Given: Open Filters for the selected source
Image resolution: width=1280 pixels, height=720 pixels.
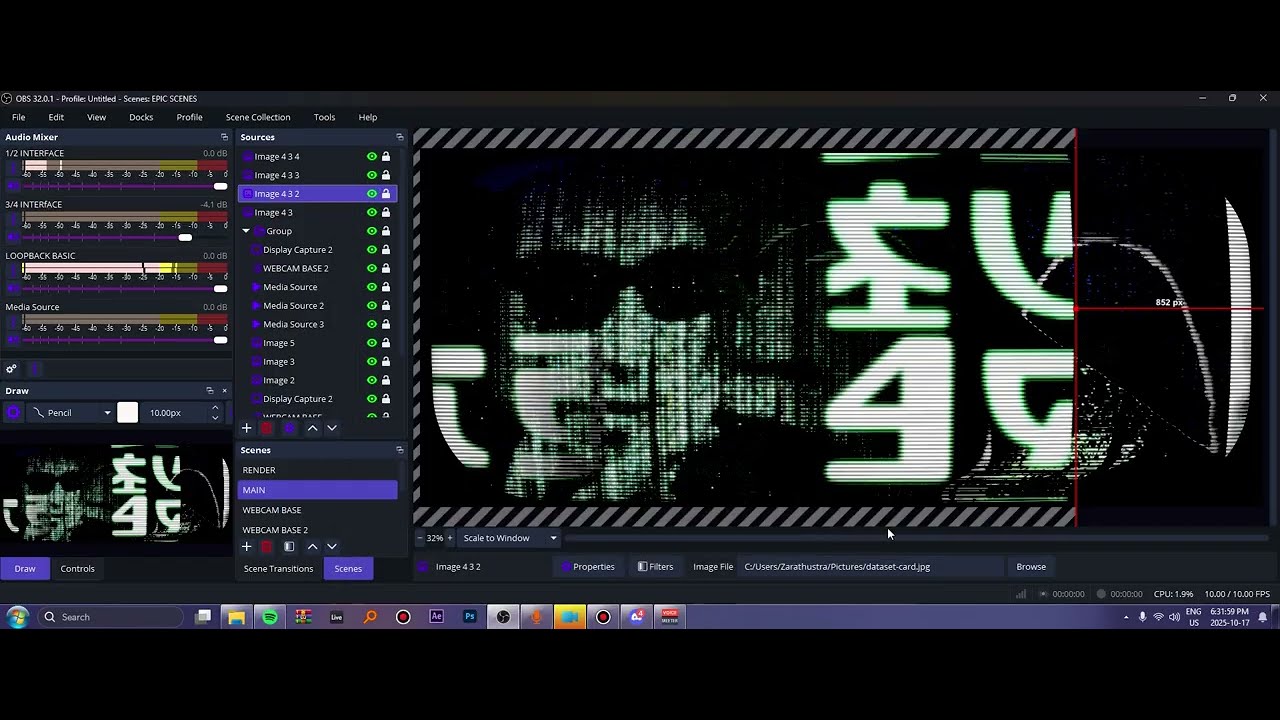Looking at the screenshot, I should pos(655,567).
